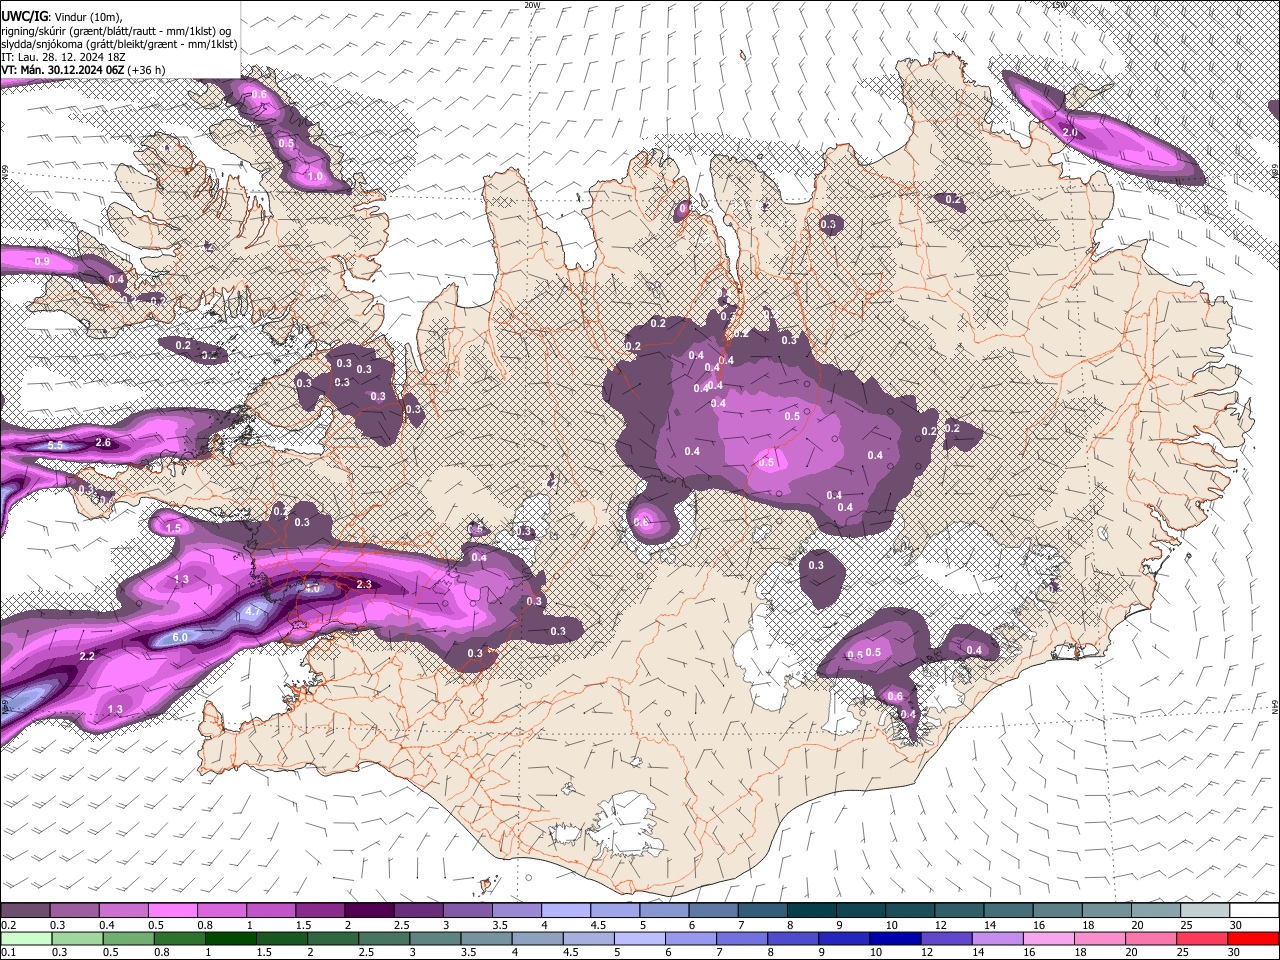Click the 6.0 precipitation value in the southwest band
Screen dimensions: 1280x960
pyautogui.click(x=180, y=638)
